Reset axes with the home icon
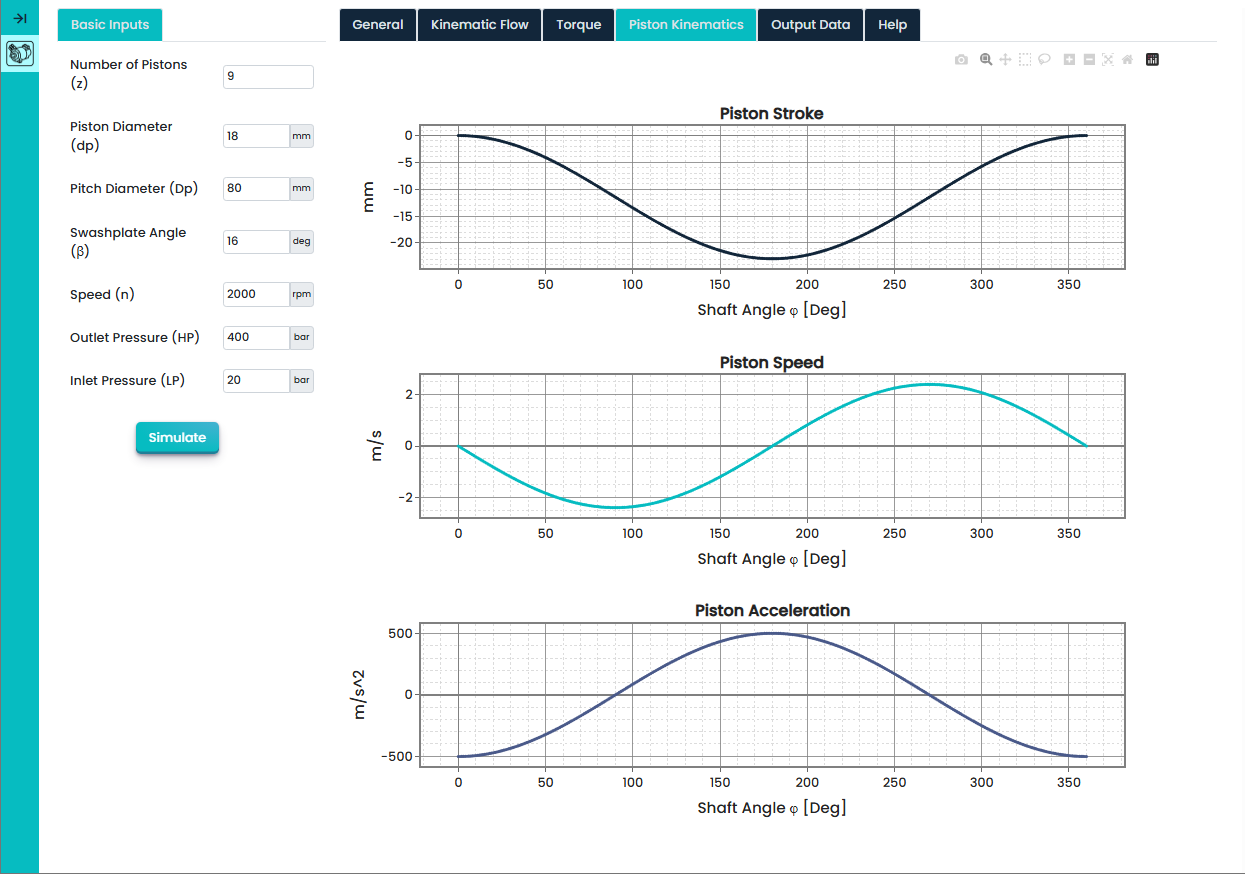 (1127, 60)
